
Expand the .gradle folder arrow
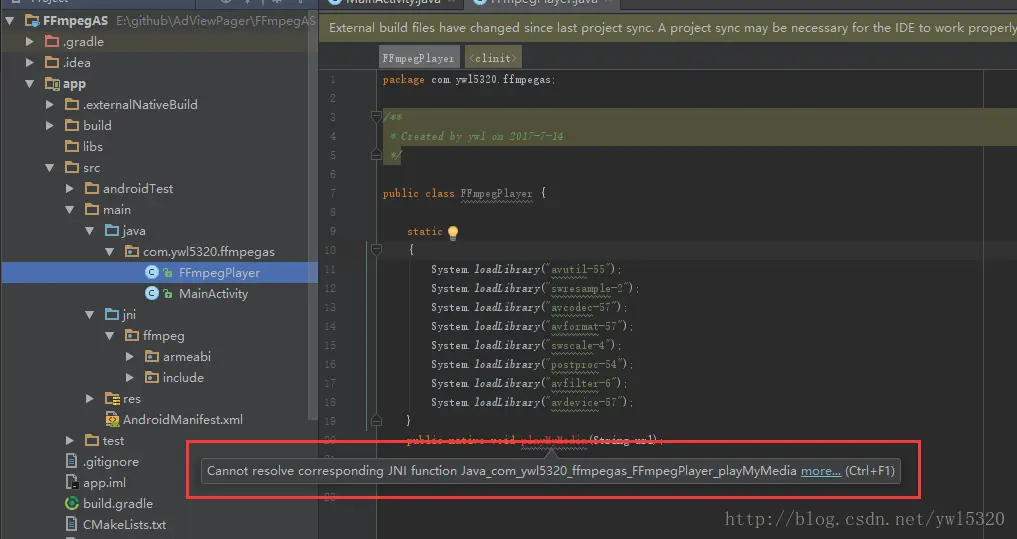pyautogui.click(x=30, y=42)
